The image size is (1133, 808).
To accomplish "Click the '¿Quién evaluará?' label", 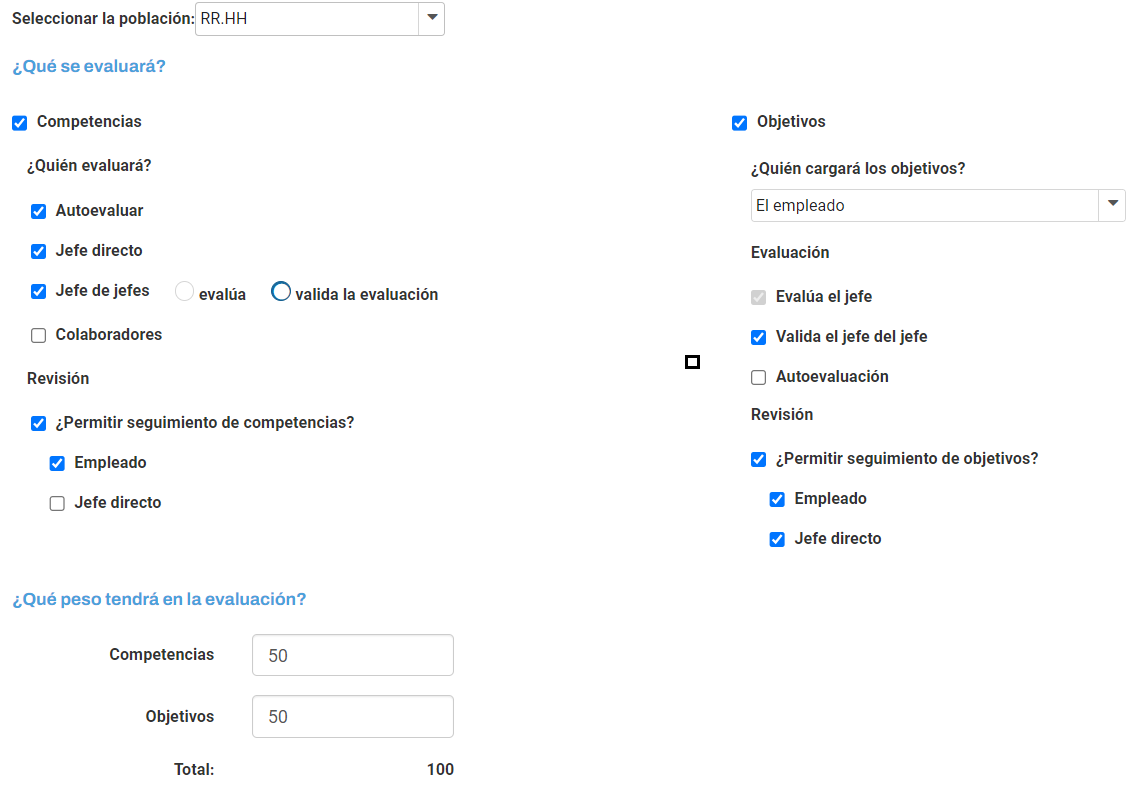I will click(89, 166).
